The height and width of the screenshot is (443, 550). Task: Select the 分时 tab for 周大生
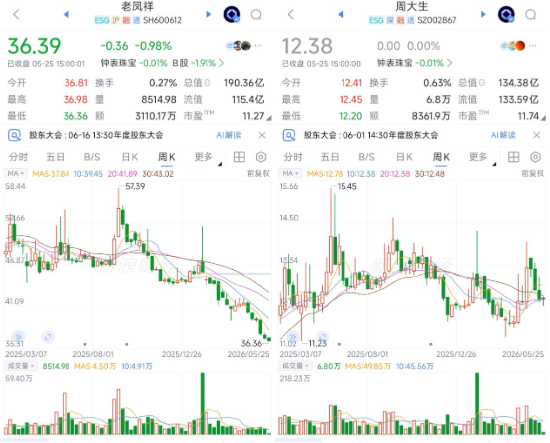pos(293,157)
